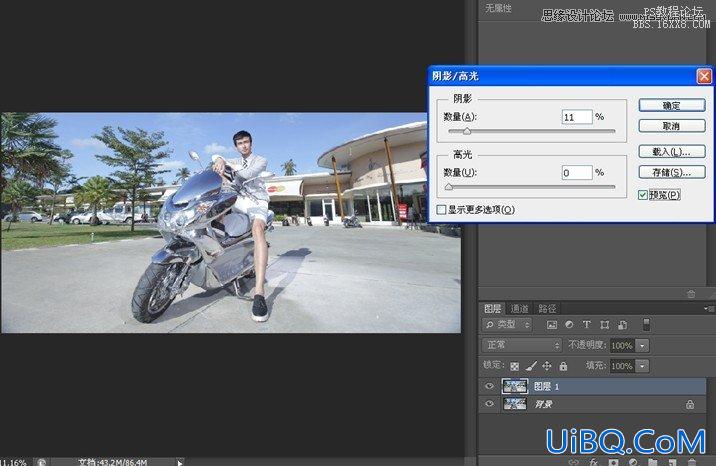Click the 高光 amount slider handle
716x466 pixels.
(449, 187)
